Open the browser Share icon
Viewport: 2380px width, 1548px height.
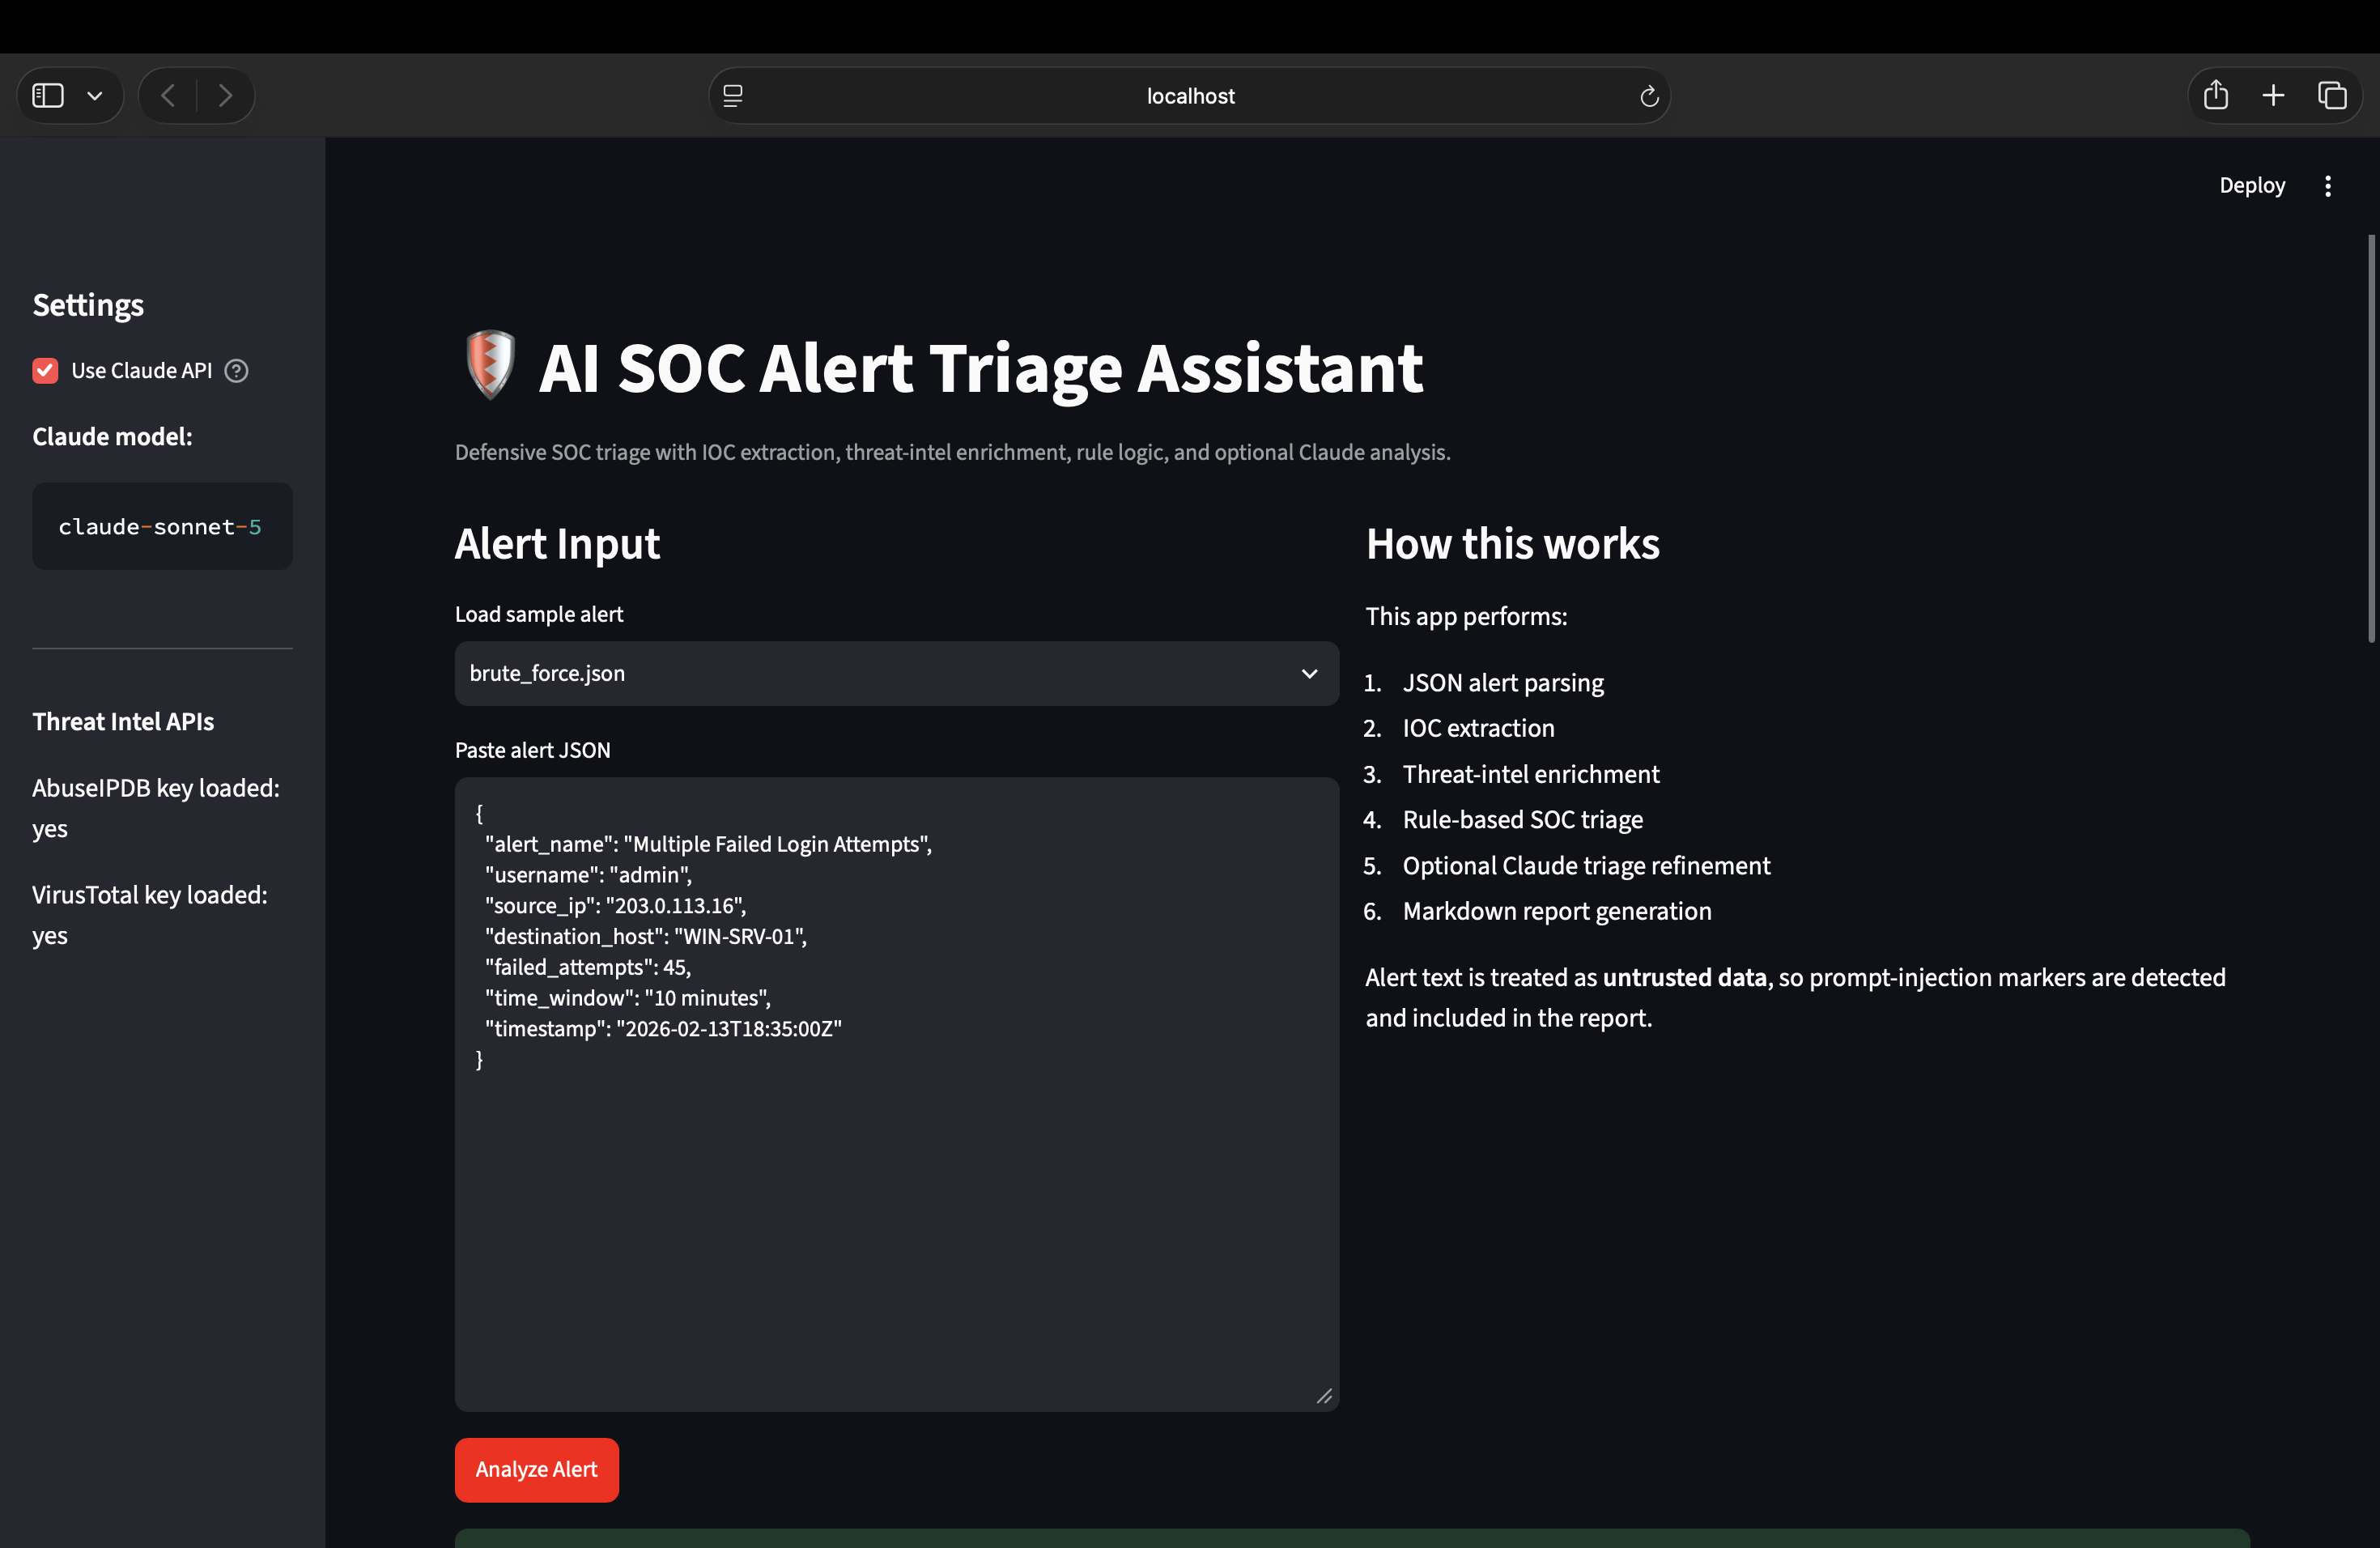pos(2216,95)
